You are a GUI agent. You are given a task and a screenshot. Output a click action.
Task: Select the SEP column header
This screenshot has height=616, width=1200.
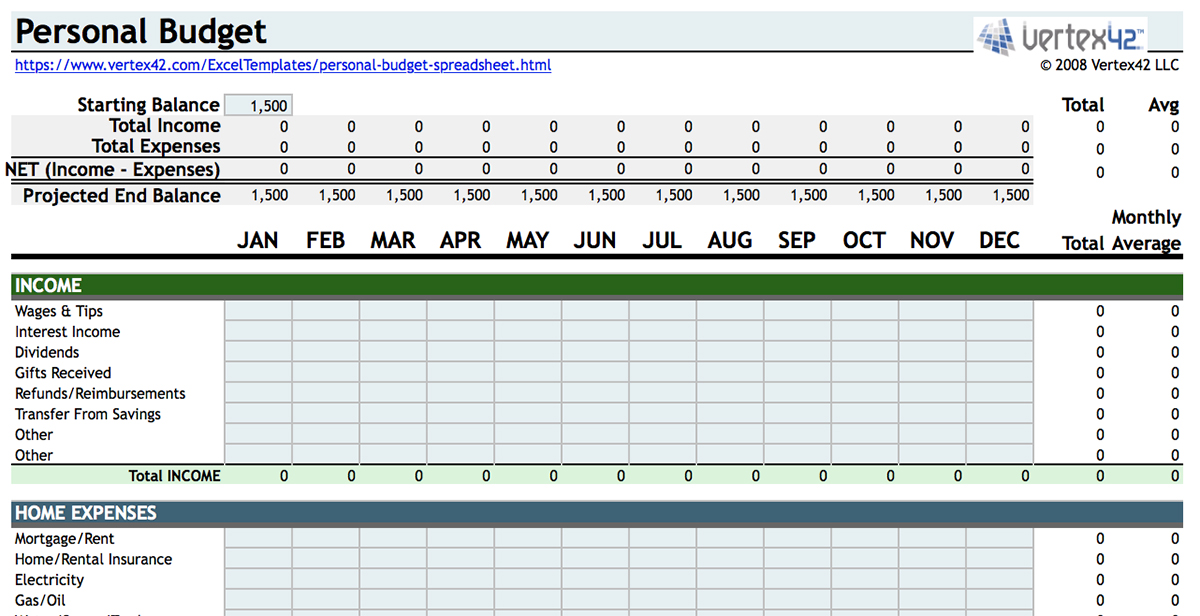click(797, 240)
